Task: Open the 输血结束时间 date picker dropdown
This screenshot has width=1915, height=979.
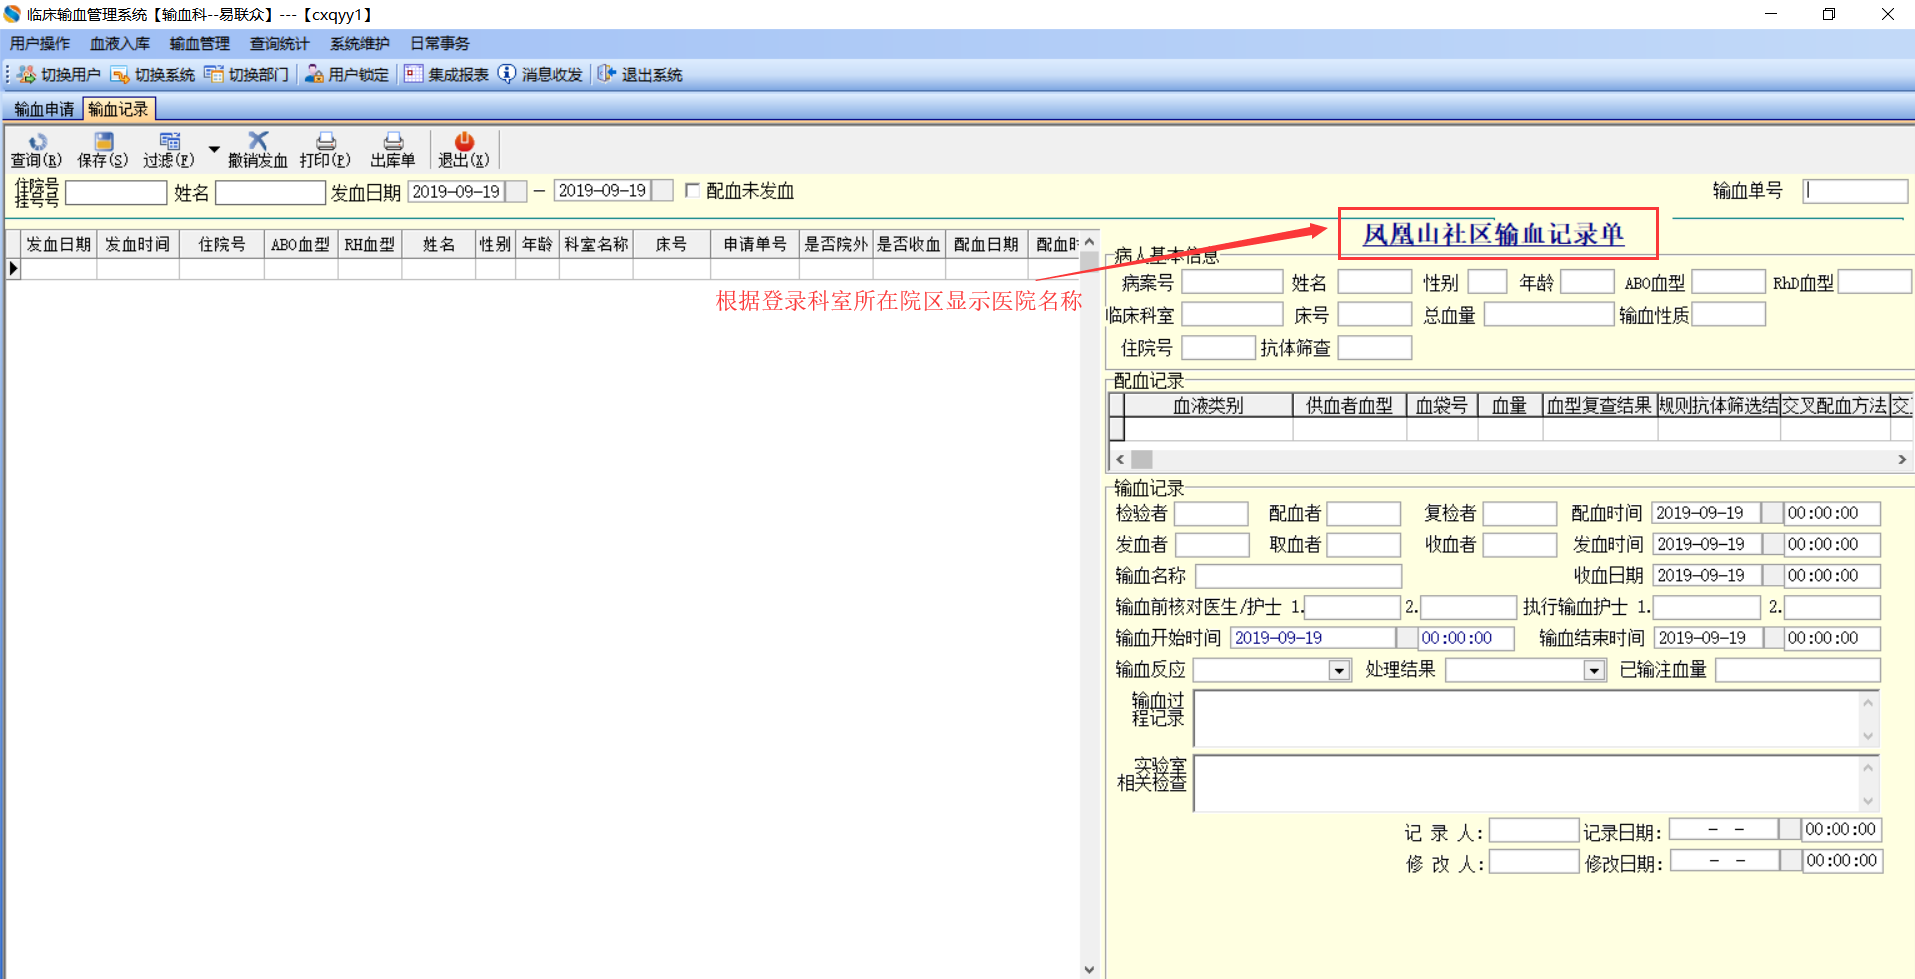Action: (1772, 638)
